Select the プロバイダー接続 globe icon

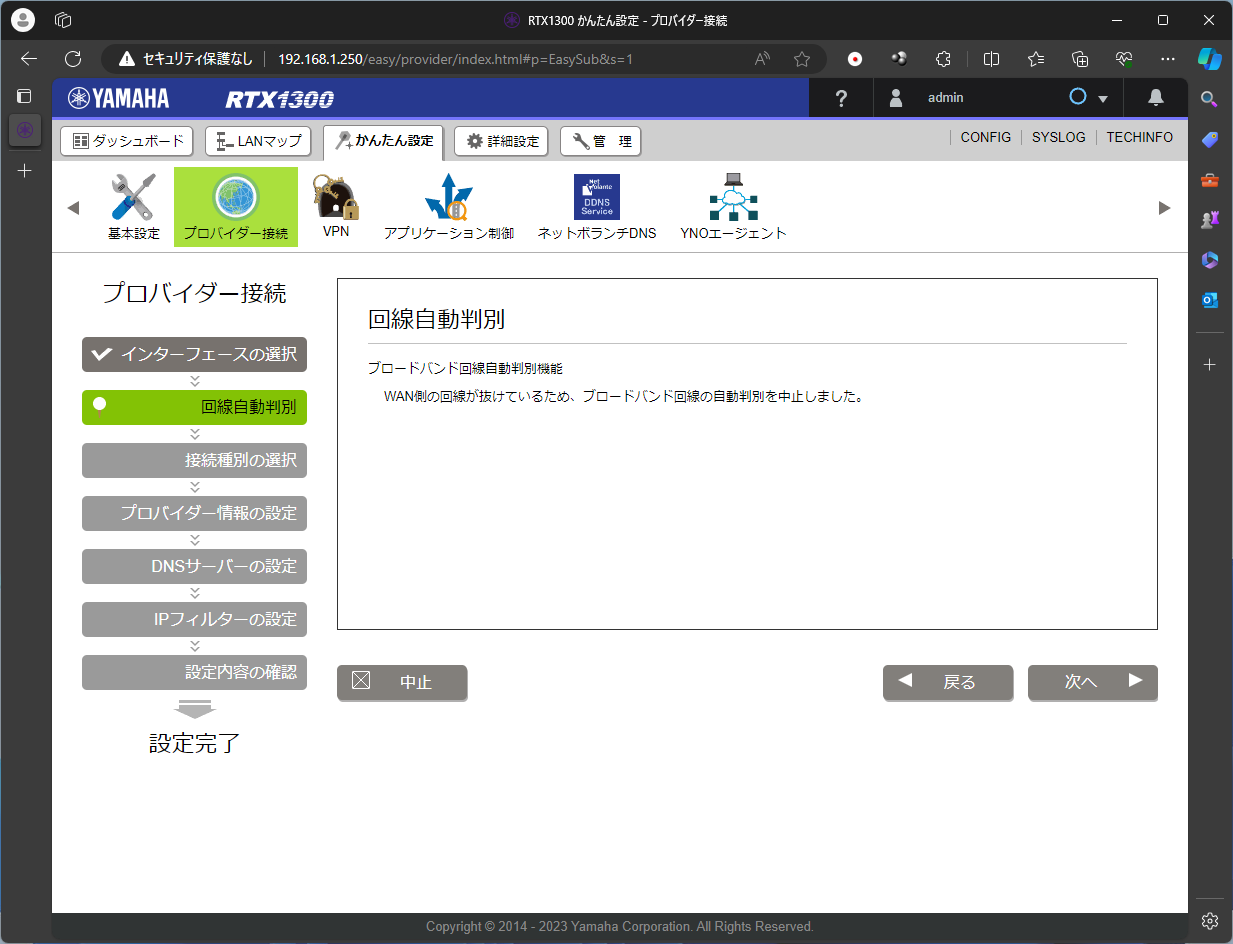click(236, 207)
